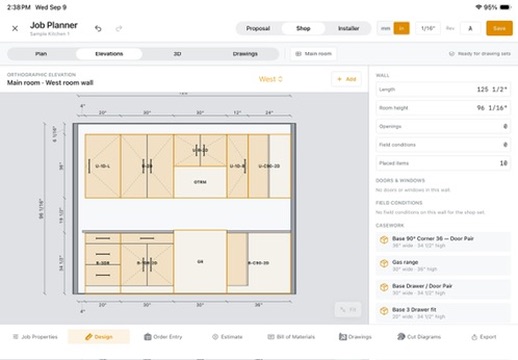Redo the last undone action
Image resolution: width=518 pixels, height=360 pixels.
(x=119, y=28)
